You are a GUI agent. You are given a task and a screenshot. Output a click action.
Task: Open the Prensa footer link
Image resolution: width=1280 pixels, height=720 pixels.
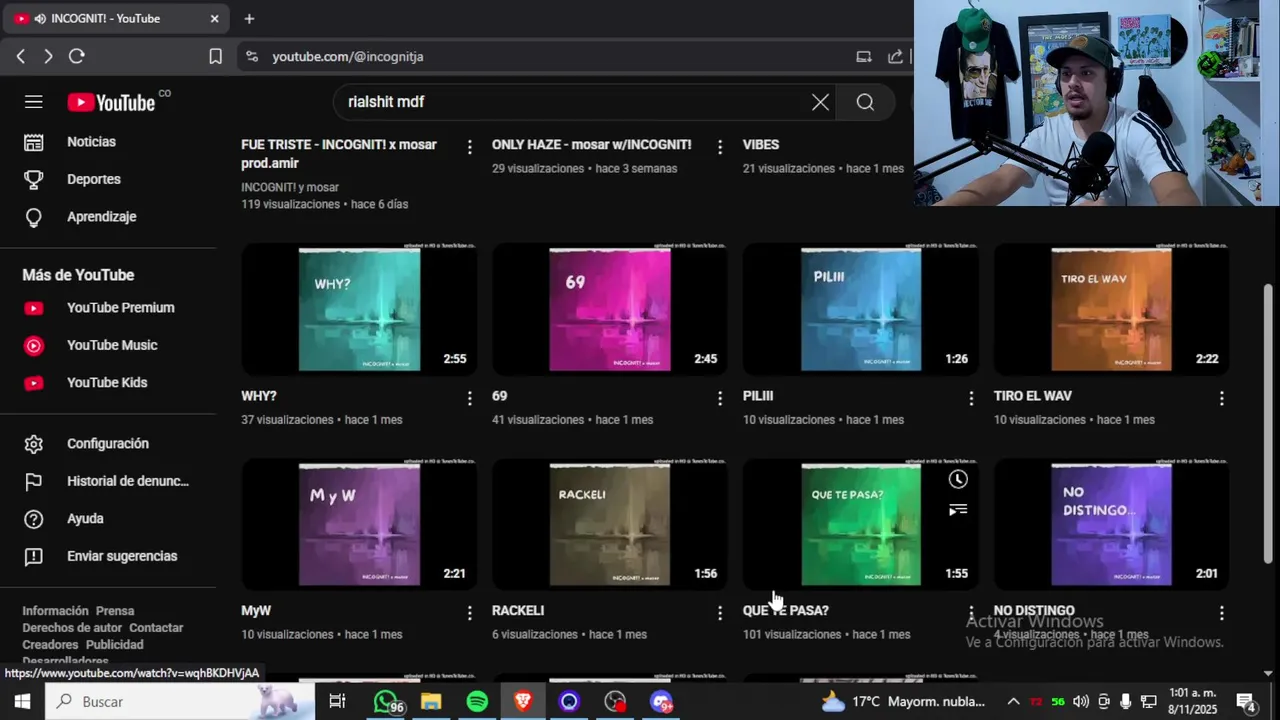[x=115, y=611]
